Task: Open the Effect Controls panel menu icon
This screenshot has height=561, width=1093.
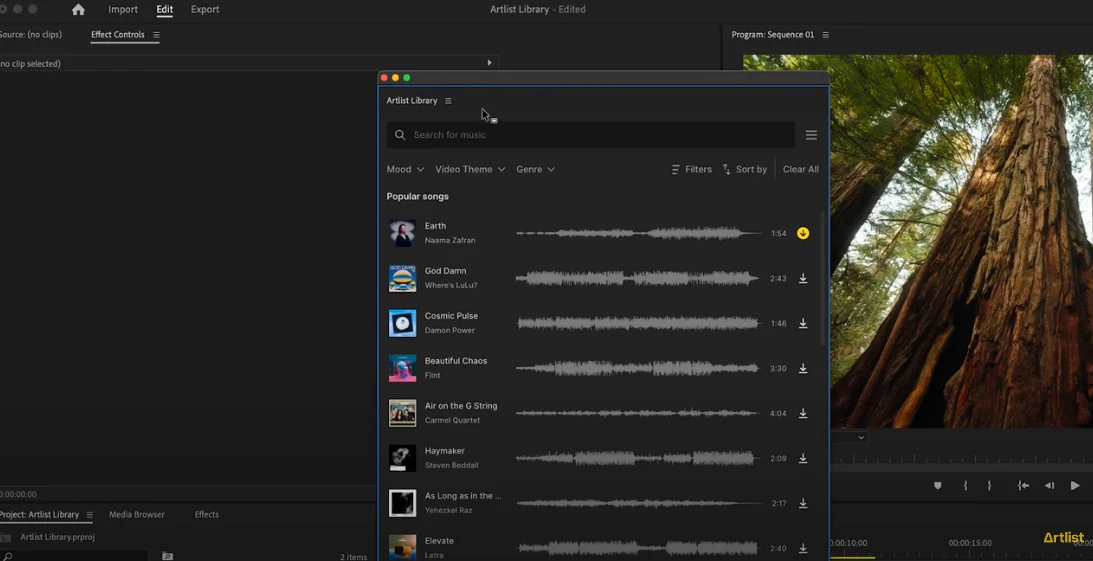Action: (x=156, y=35)
